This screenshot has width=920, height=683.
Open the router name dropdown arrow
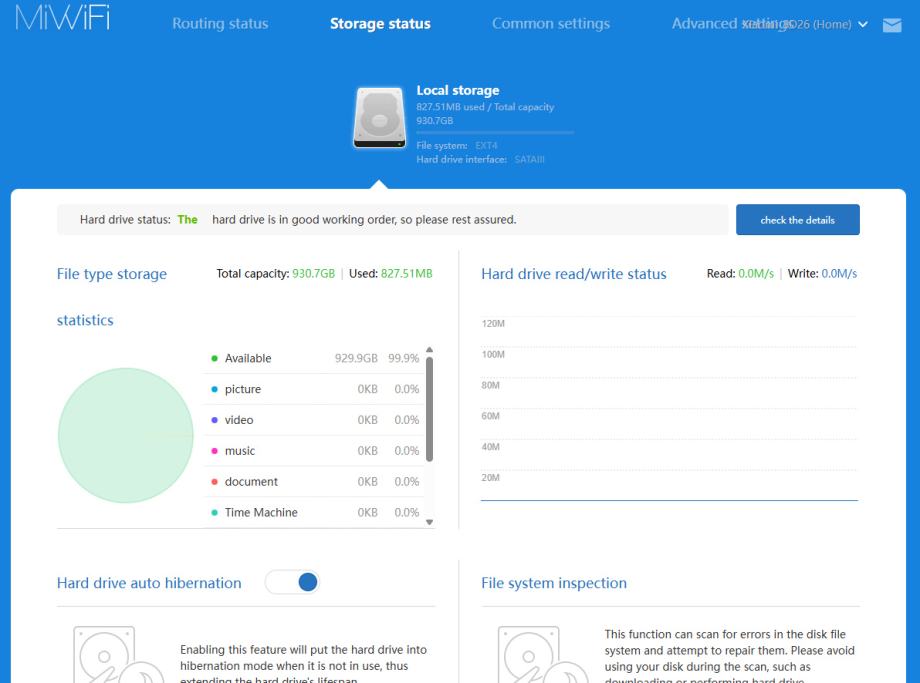click(863, 24)
